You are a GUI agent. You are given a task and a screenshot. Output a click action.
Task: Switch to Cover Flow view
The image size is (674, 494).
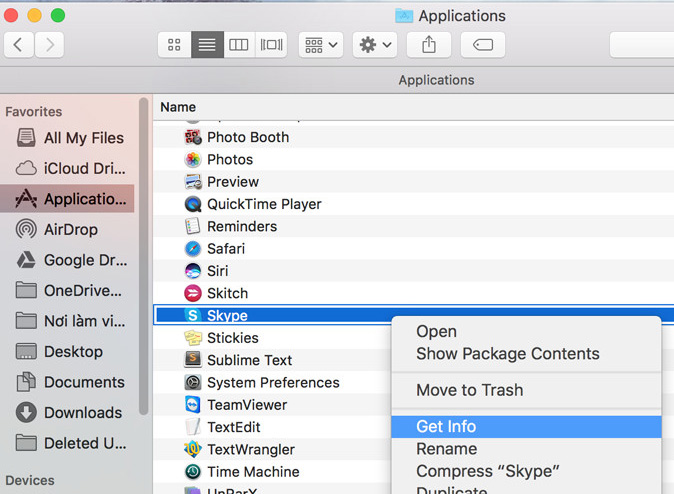[271, 45]
